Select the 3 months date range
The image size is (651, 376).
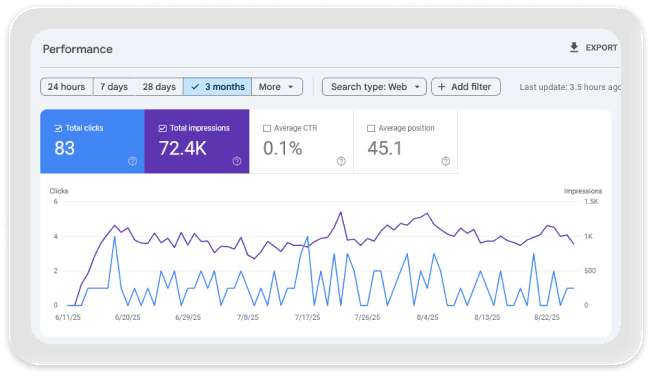pos(218,87)
